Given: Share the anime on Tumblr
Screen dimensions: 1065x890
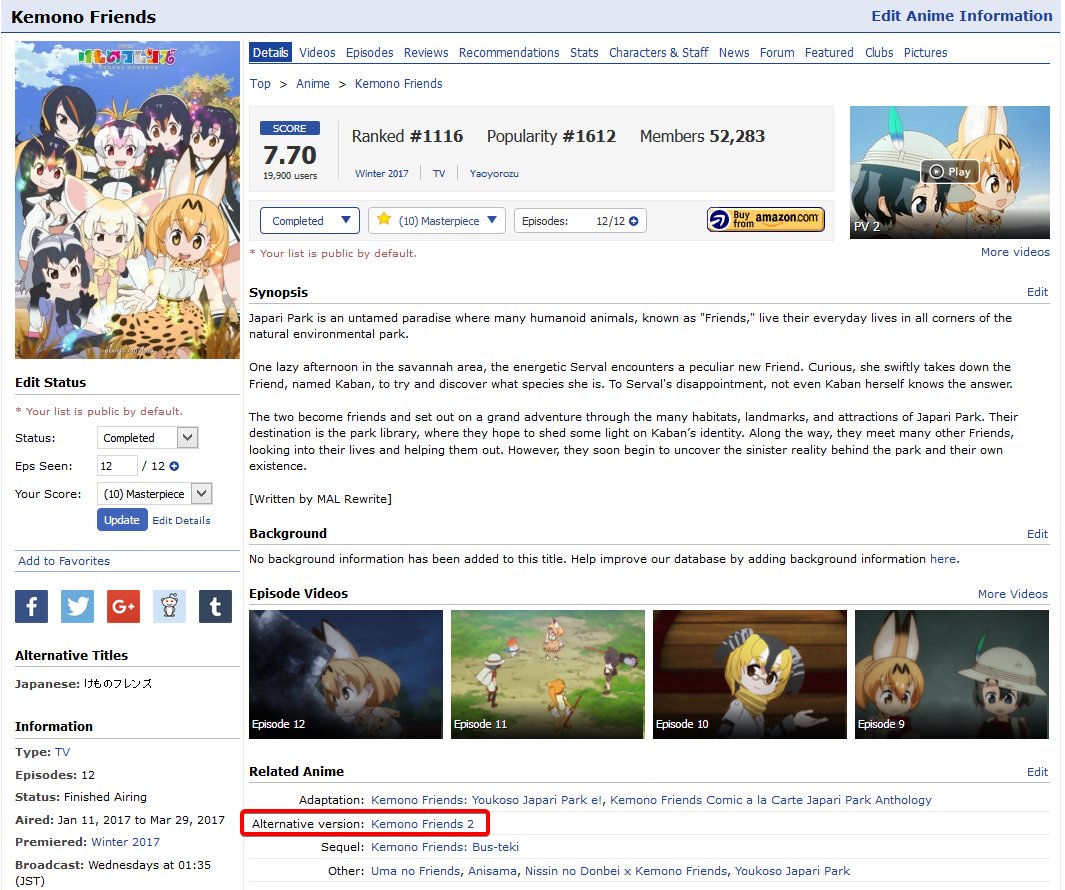Looking at the screenshot, I should click(x=215, y=606).
